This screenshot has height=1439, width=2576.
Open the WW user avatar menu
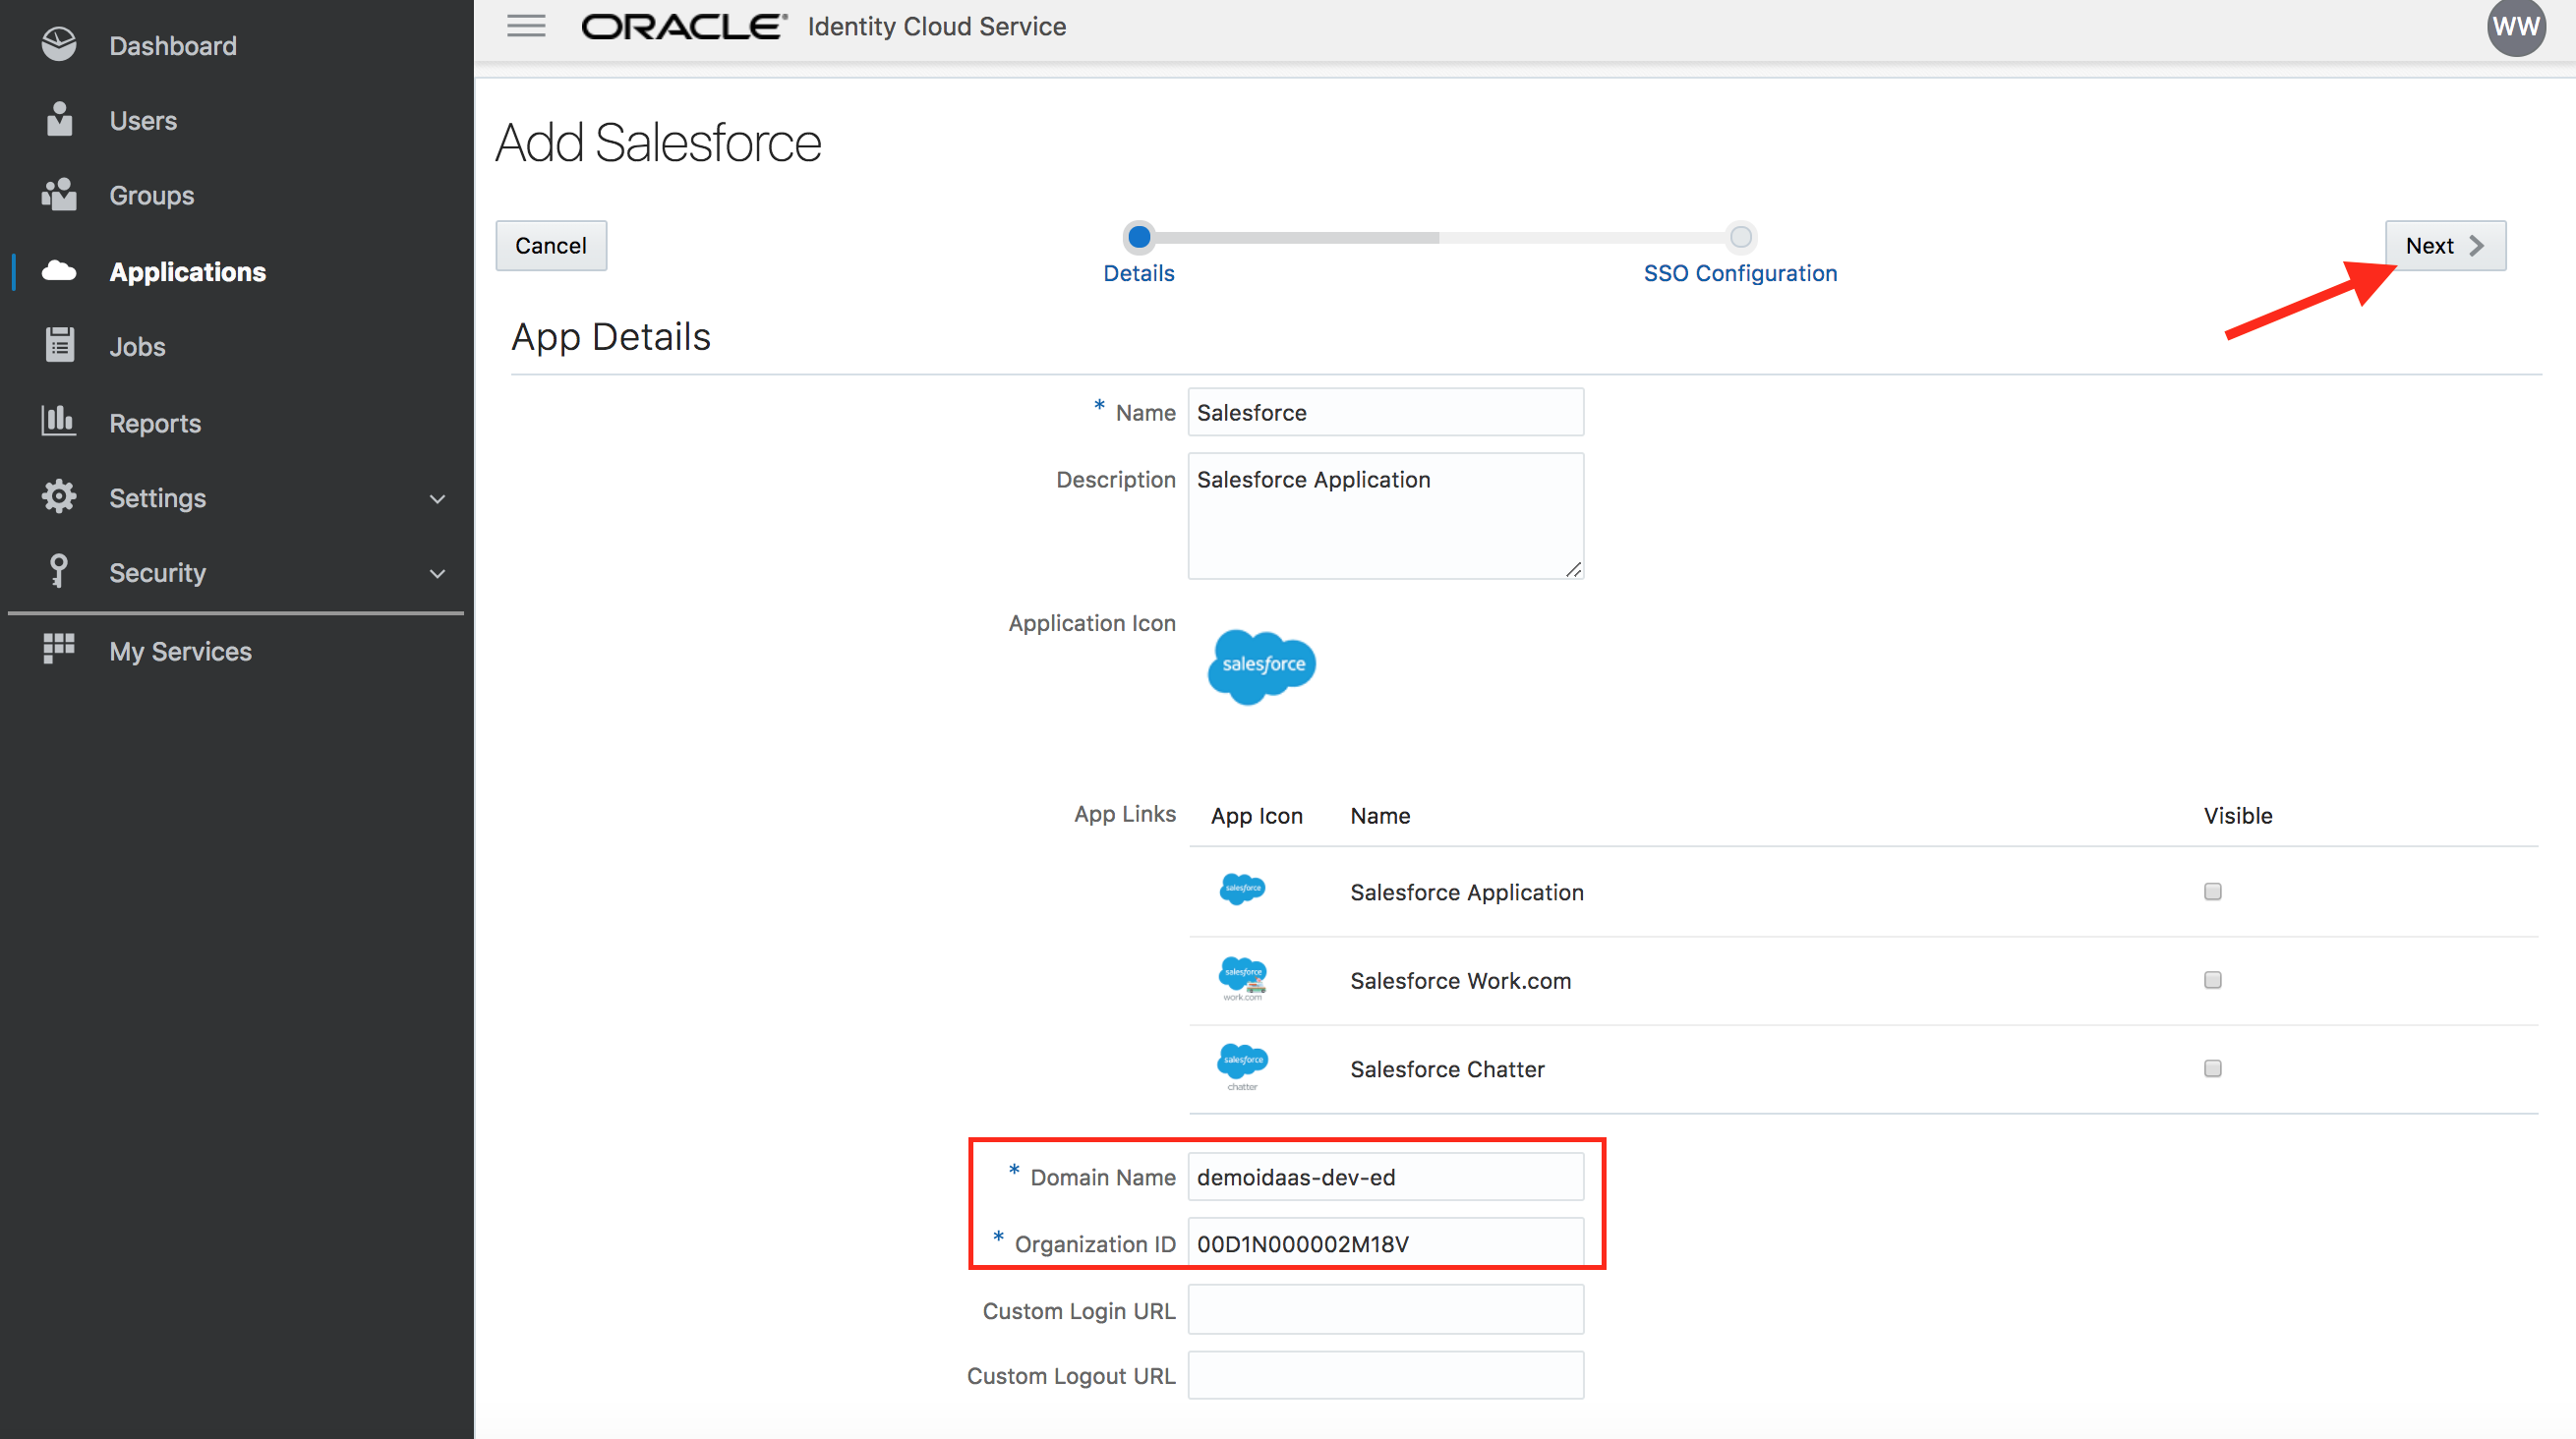click(x=2516, y=27)
